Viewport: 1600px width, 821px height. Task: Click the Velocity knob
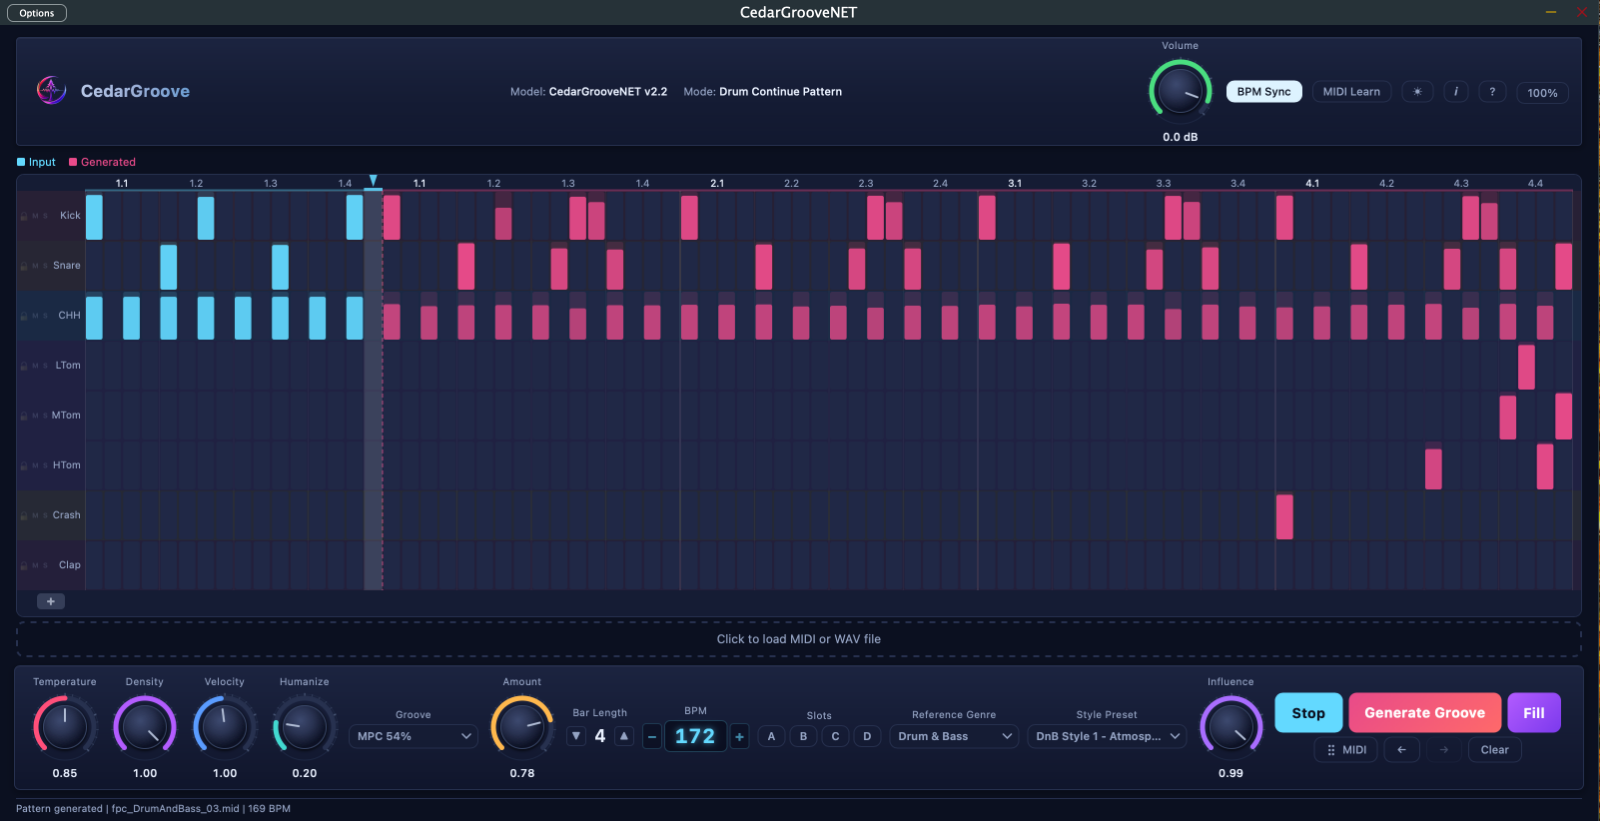coord(225,726)
